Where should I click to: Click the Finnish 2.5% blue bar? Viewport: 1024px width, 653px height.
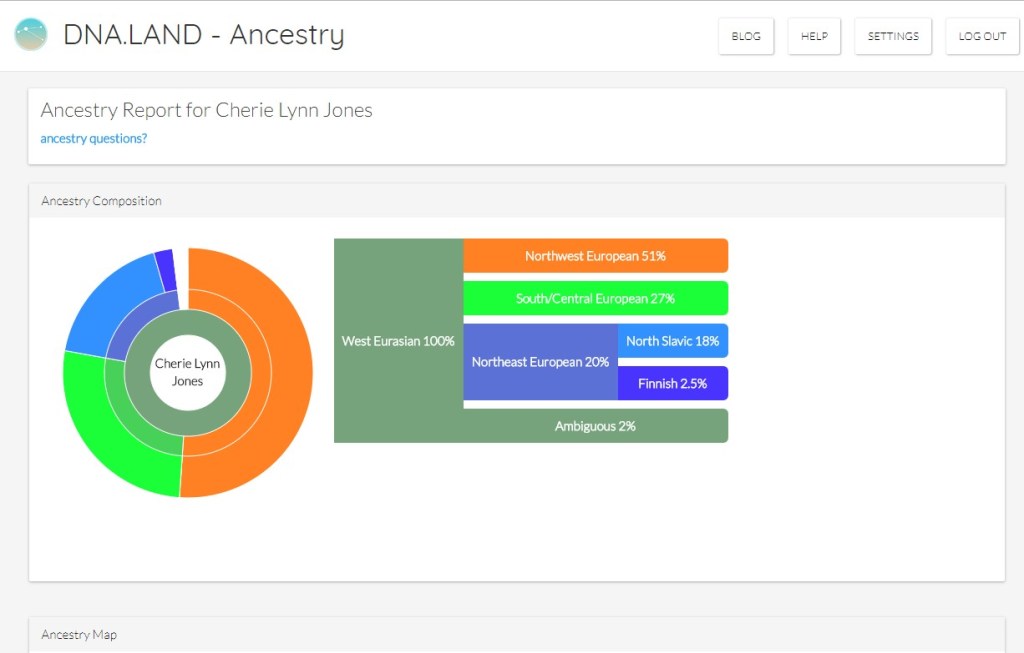(x=672, y=383)
